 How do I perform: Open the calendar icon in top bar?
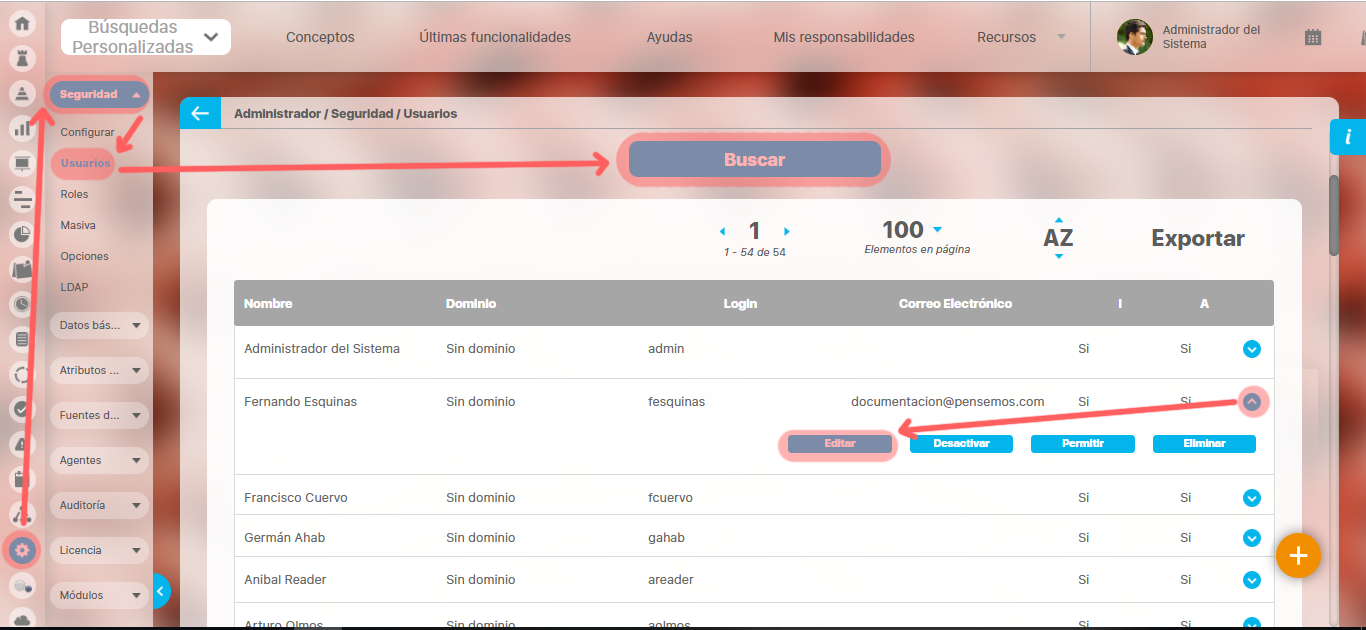click(1313, 37)
